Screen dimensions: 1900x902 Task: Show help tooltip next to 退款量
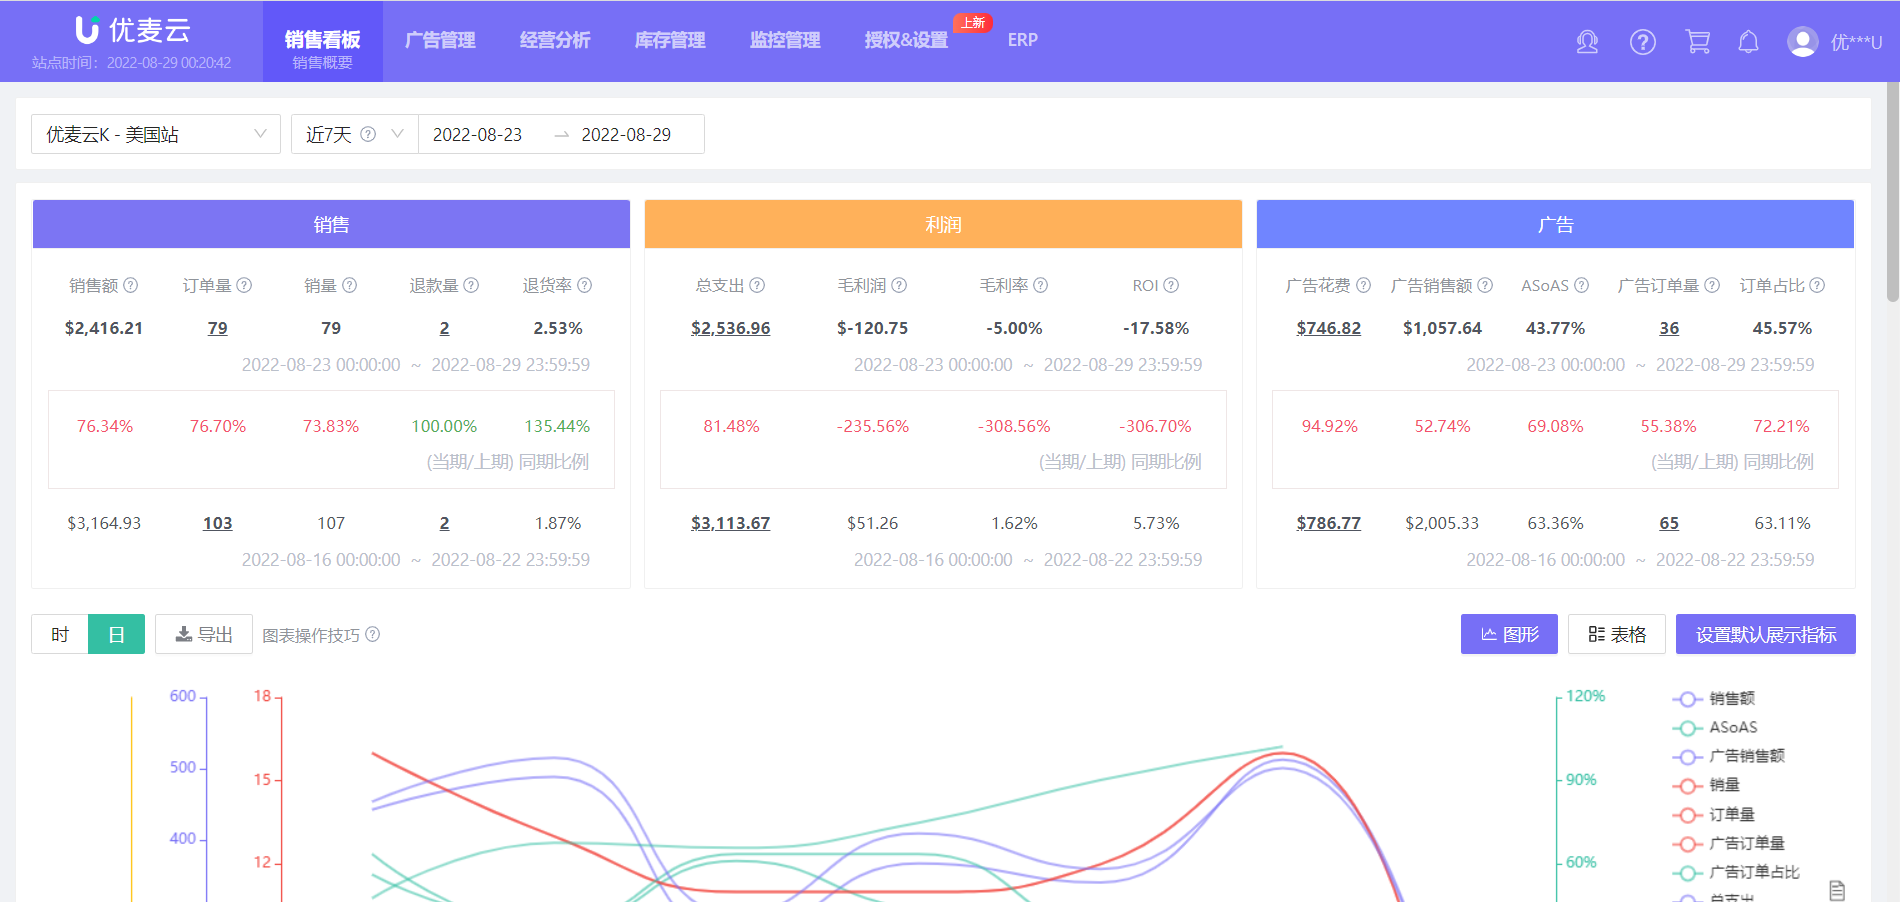pyautogui.click(x=471, y=285)
